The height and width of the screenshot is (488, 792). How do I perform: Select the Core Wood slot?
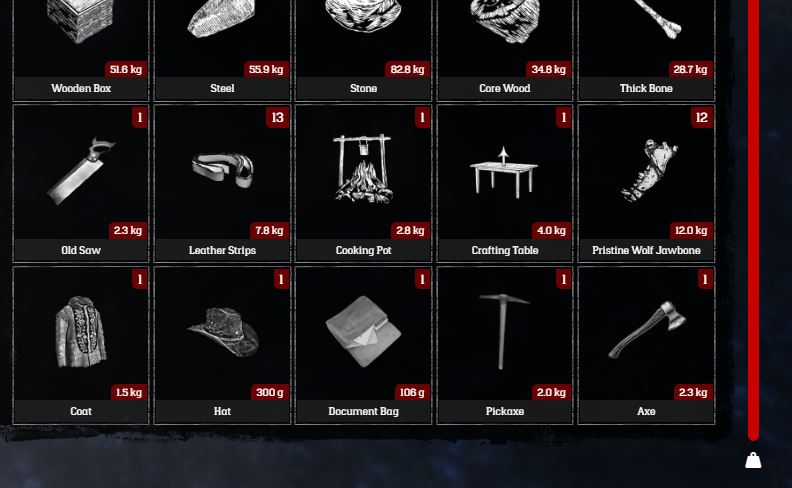(x=505, y=50)
